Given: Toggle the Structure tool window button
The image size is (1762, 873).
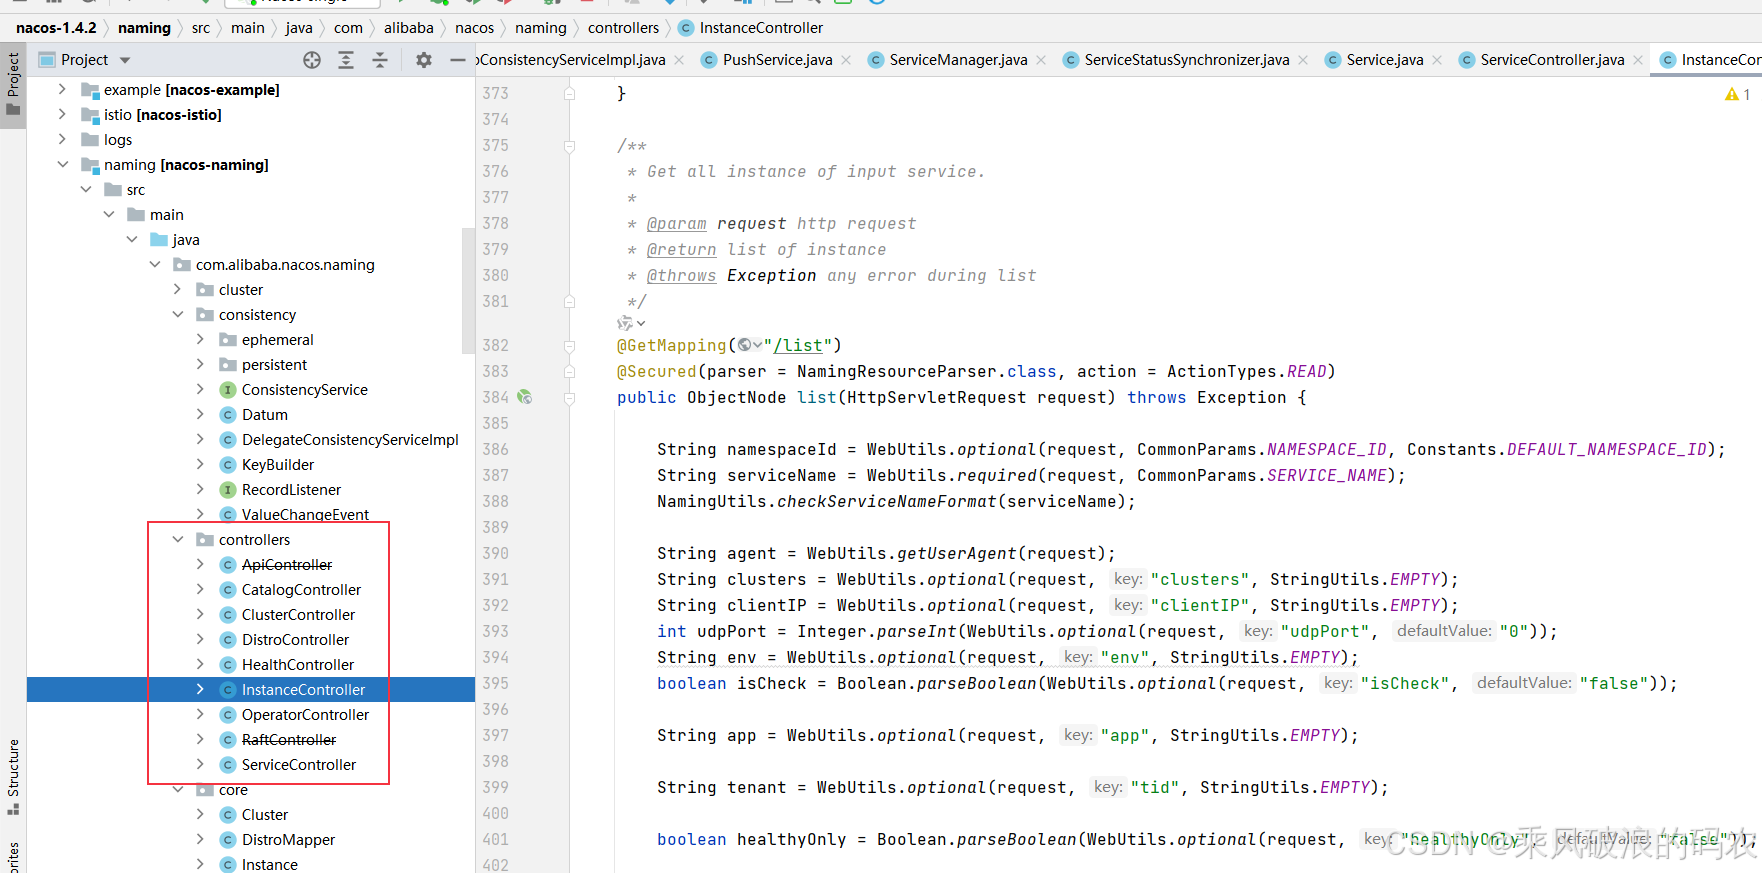Looking at the screenshot, I should coord(13,777).
